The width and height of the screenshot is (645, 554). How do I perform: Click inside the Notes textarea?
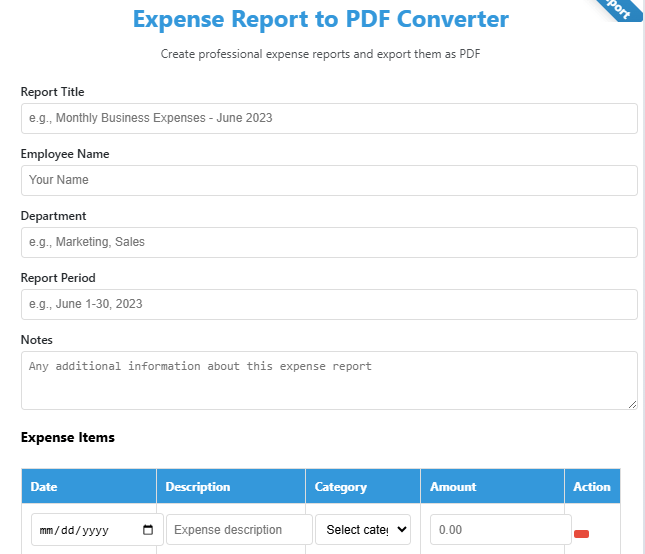click(x=329, y=380)
